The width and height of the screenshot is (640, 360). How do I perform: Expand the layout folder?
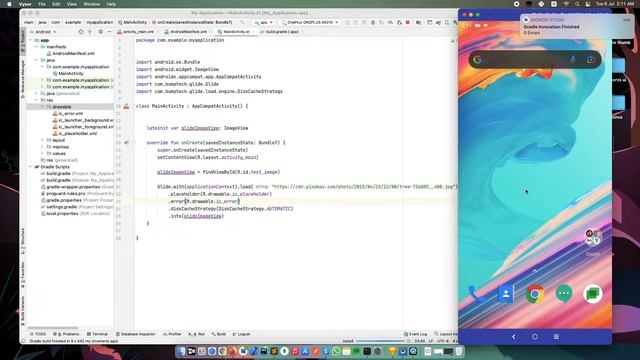pyautogui.click(x=42, y=140)
